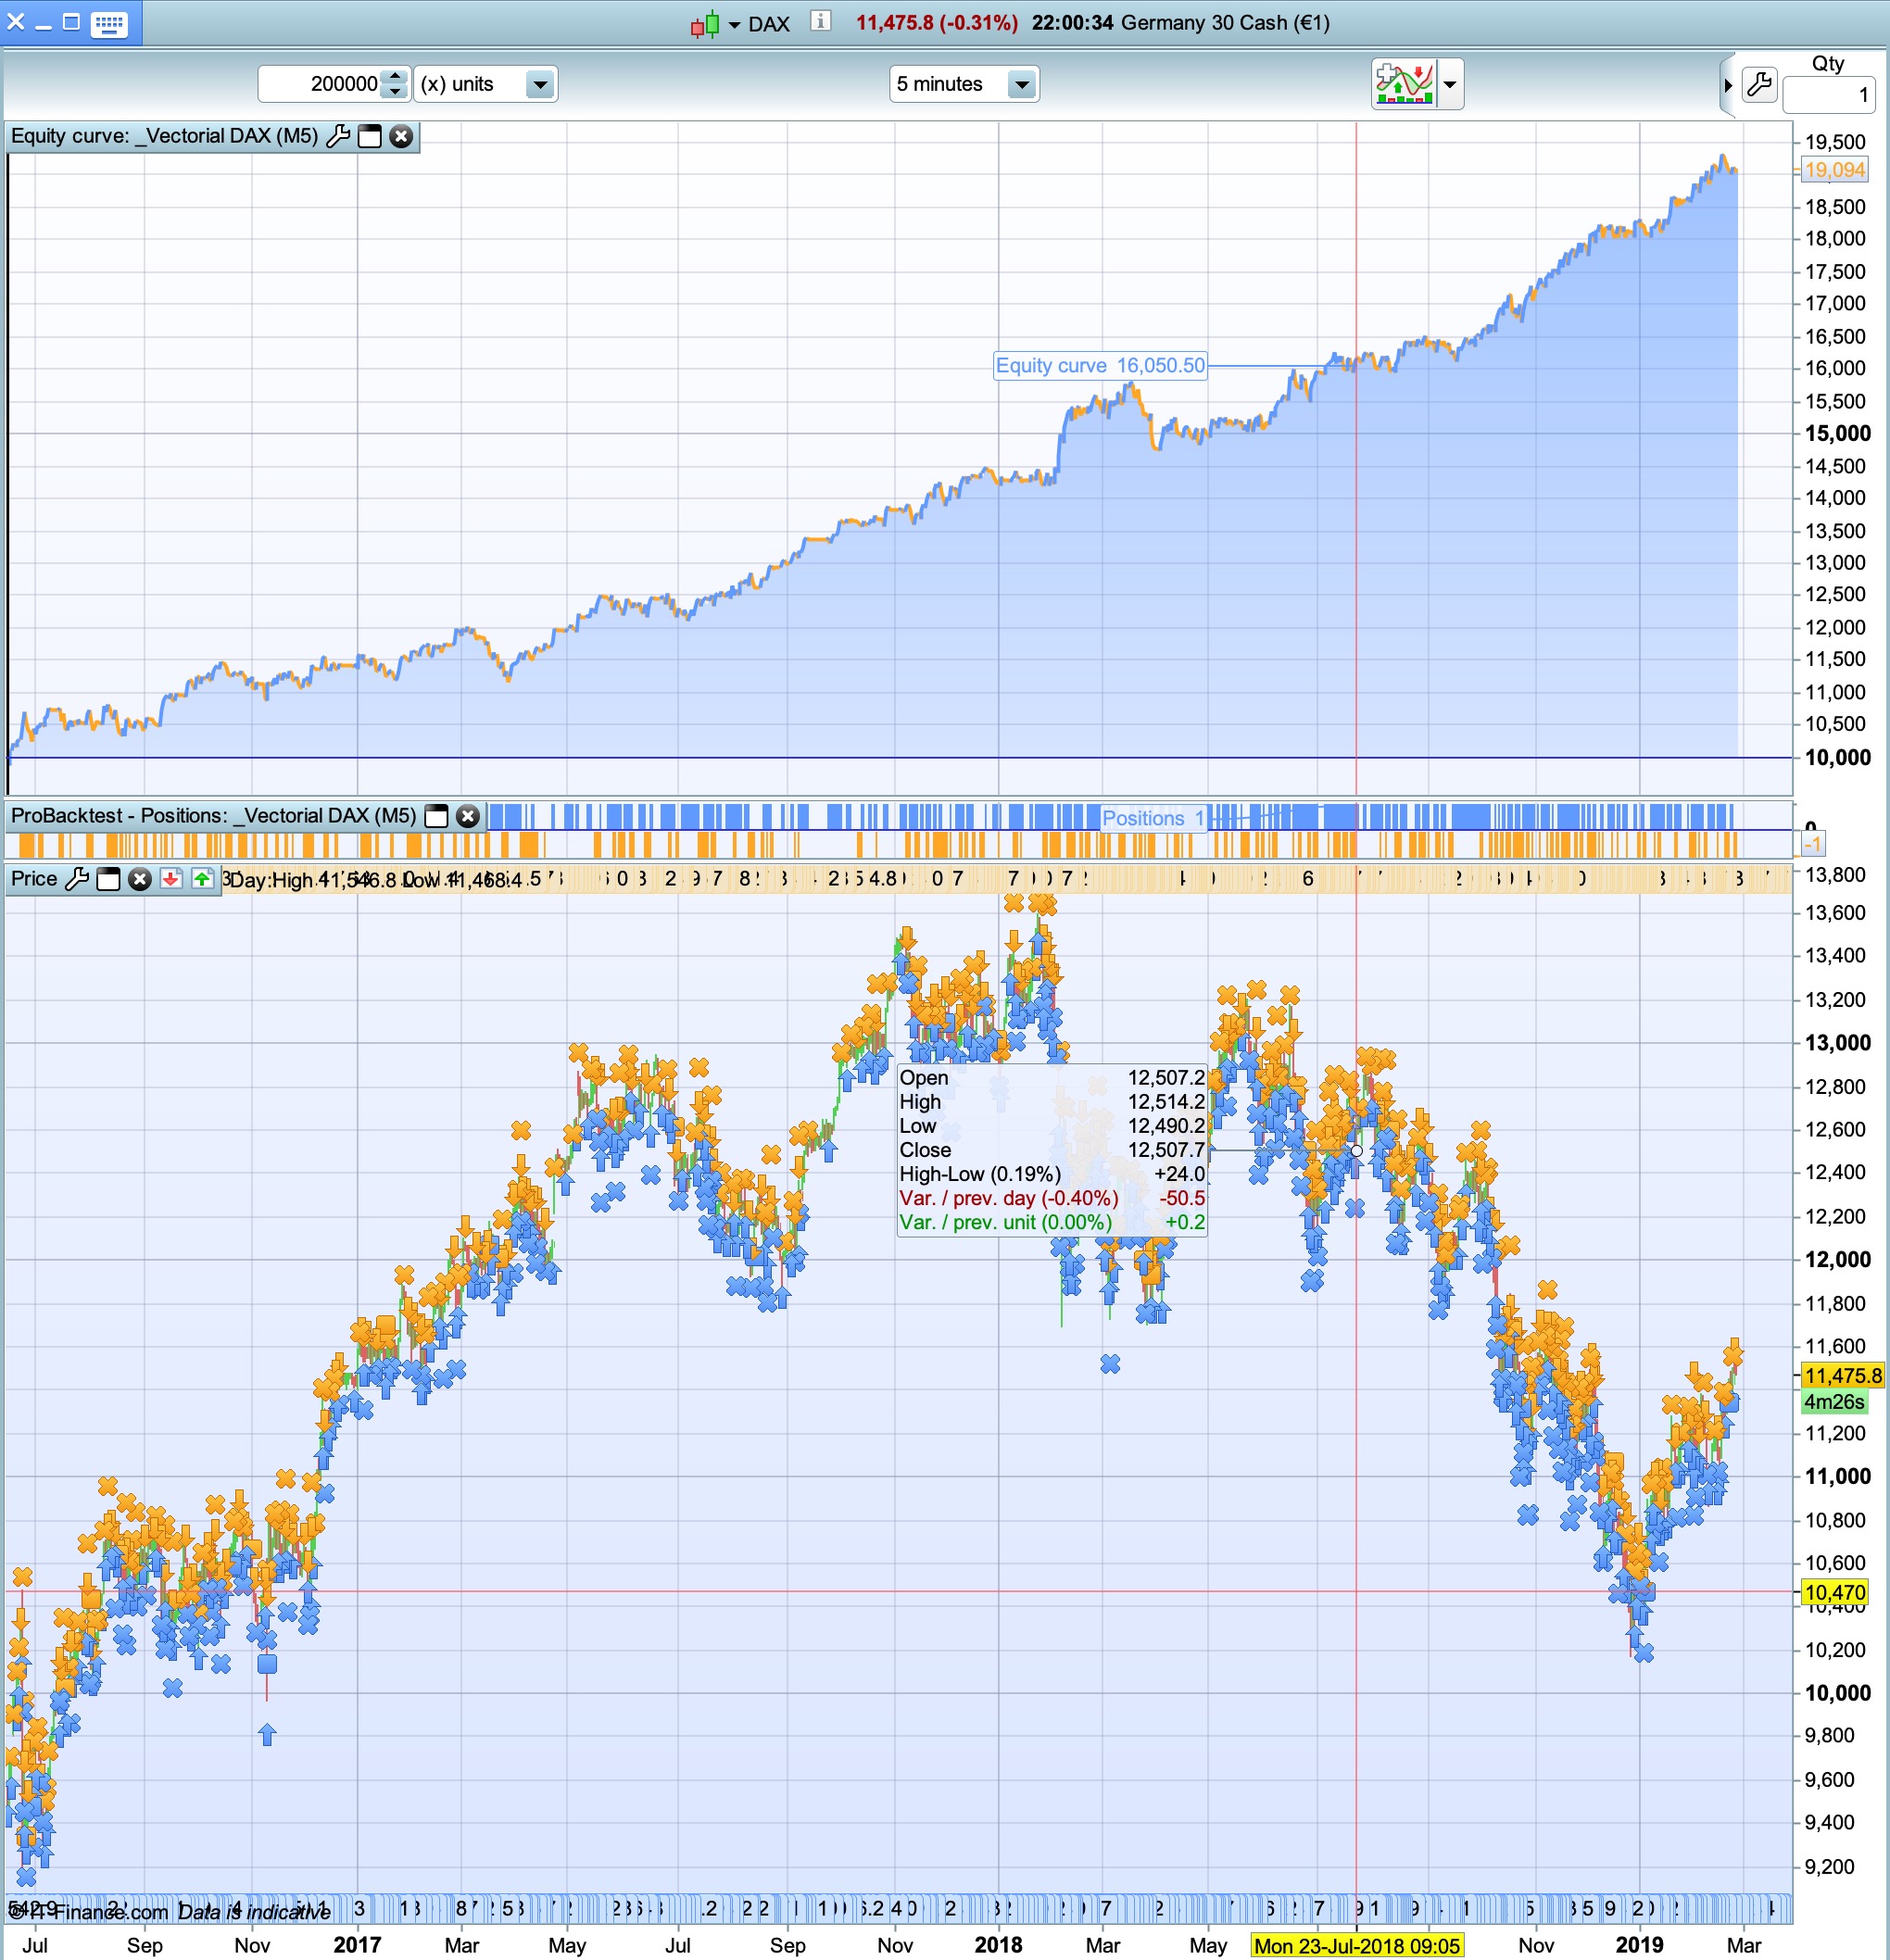Click the DAX instrument name label
Viewport: 1890px width, 1960px height.
(769, 24)
